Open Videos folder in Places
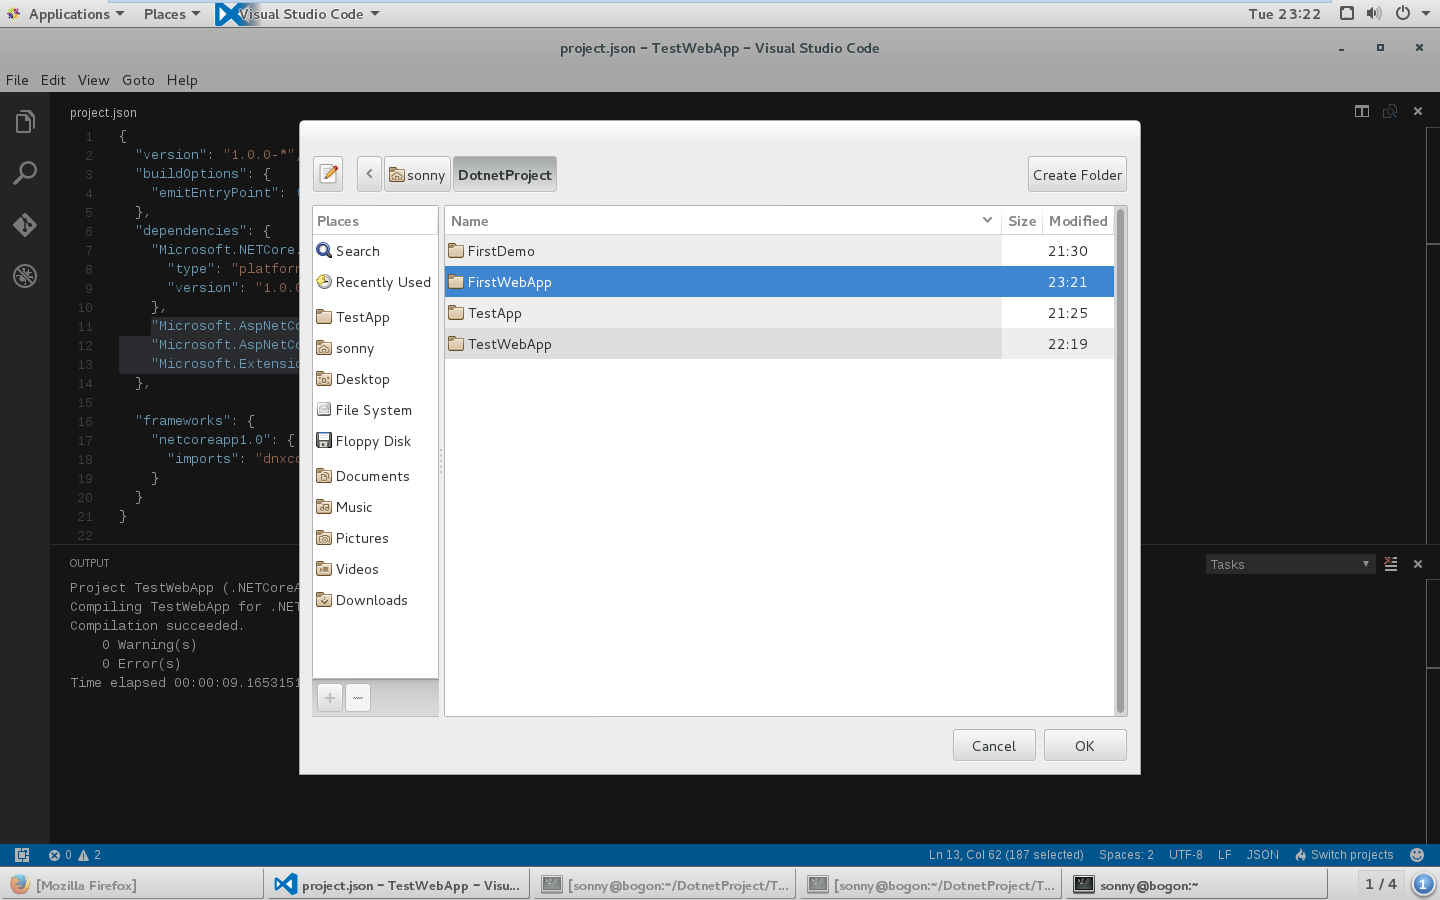 coord(375,569)
